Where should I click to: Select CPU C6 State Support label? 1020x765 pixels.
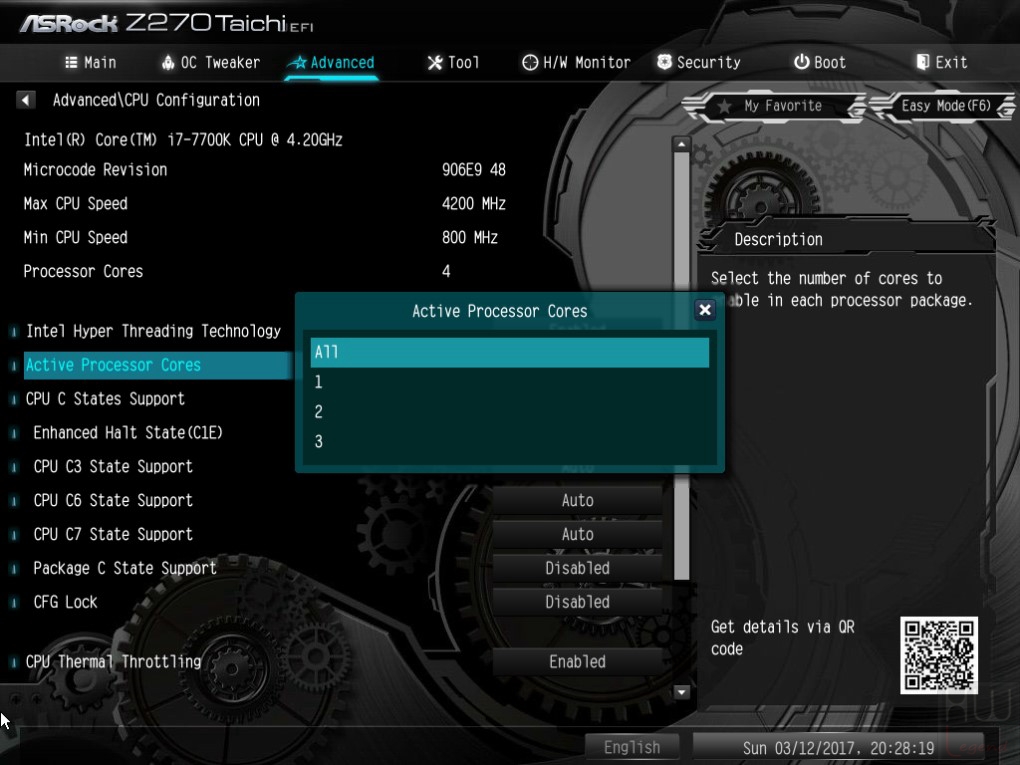click(113, 500)
